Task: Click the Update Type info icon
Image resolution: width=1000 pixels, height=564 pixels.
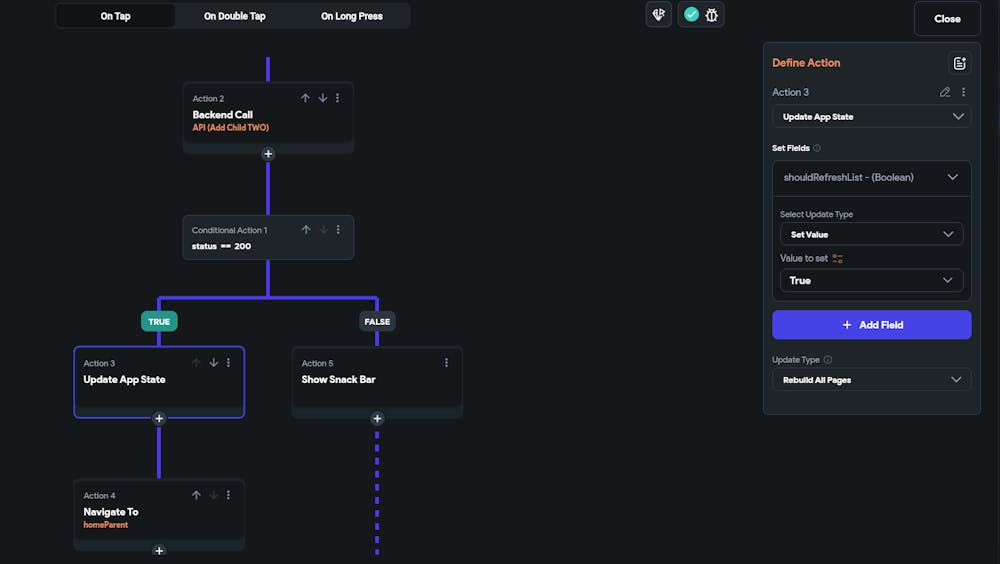Action: point(827,360)
